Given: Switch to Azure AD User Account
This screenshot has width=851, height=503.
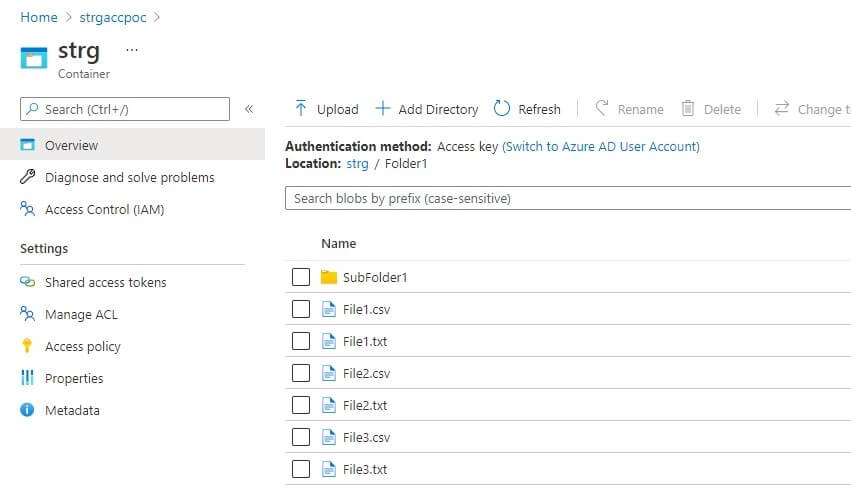Looking at the screenshot, I should tap(600, 146).
